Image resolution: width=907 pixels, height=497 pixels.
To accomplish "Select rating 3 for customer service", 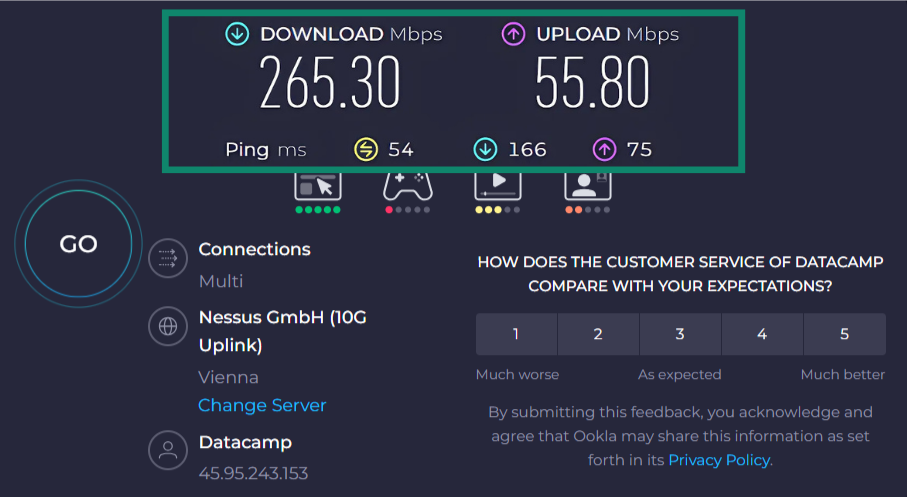I will pyautogui.click(x=680, y=334).
